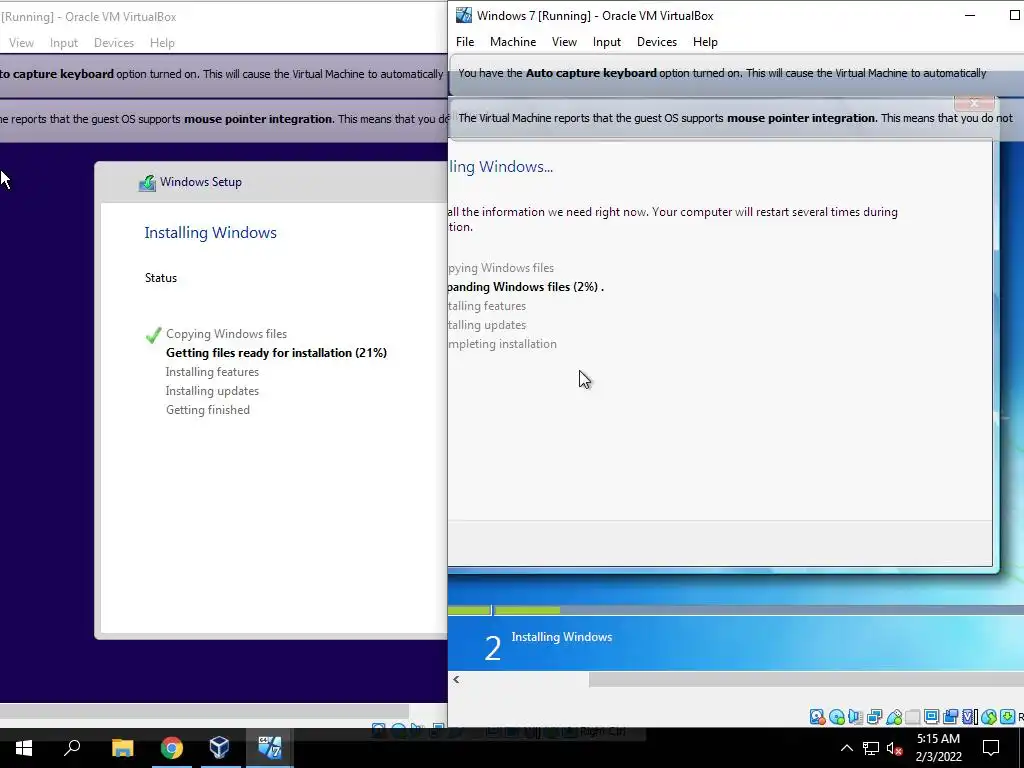Open VirtualBox Manager cube icon on taskbar
1024x768 pixels.
click(x=219, y=747)
